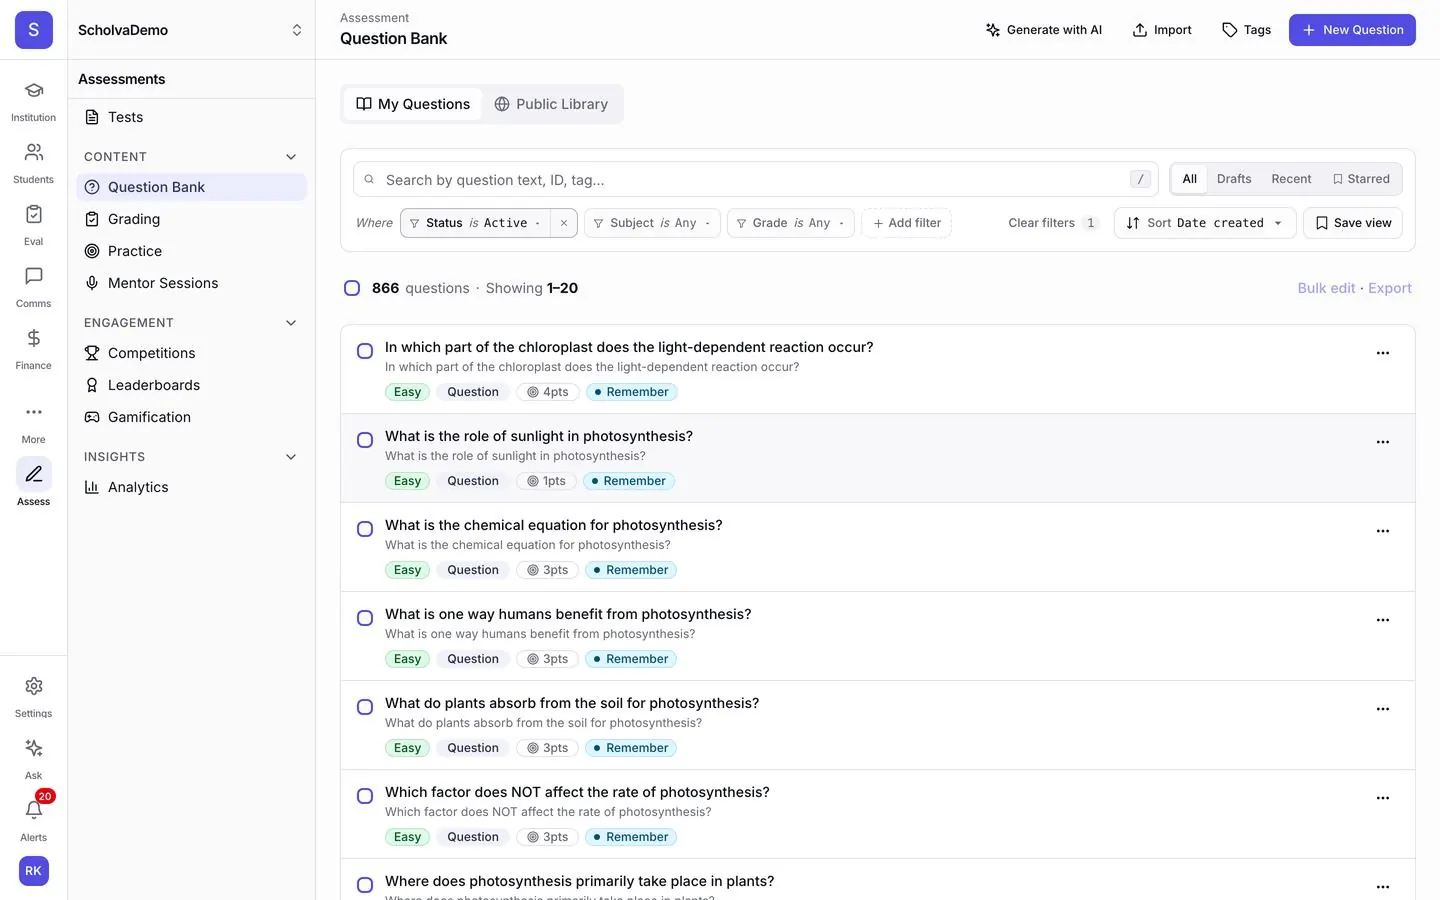Open the Finance dollar icon
This screenshot has width=1440, height=900.
click(x=33, y=349)
